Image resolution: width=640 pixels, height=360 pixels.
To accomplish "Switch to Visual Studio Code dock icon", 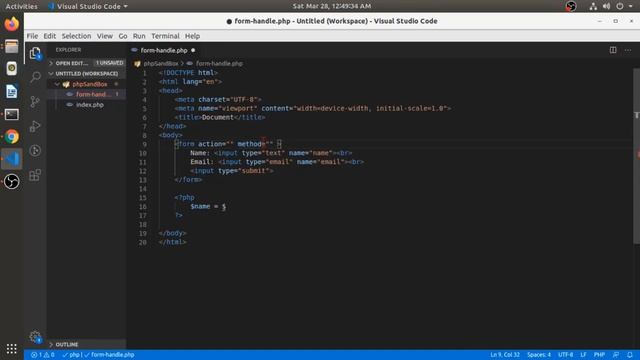I will pyautogui.click(x=11, y=159).
